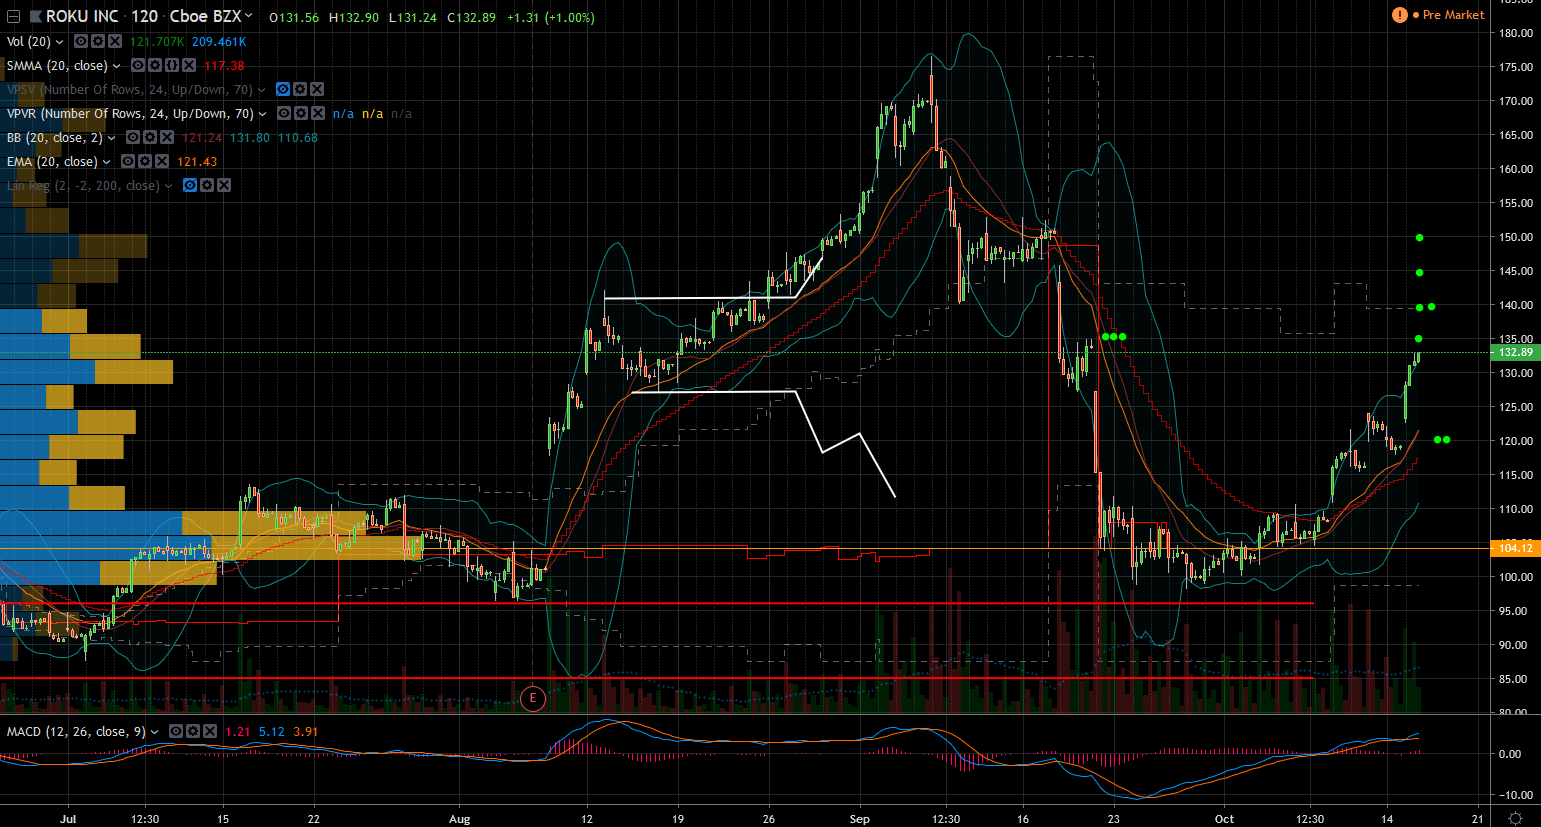
Task: Click the 132.89 current price label
Action: 1516,352
